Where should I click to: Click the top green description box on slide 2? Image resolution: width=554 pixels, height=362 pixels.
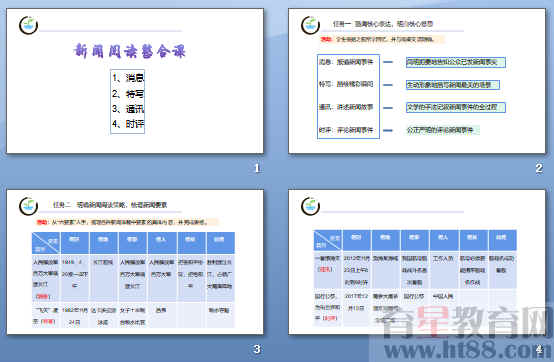456,63
